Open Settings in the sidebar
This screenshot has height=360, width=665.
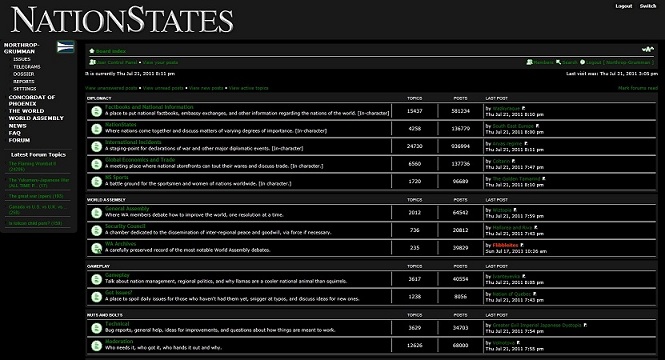25,89
